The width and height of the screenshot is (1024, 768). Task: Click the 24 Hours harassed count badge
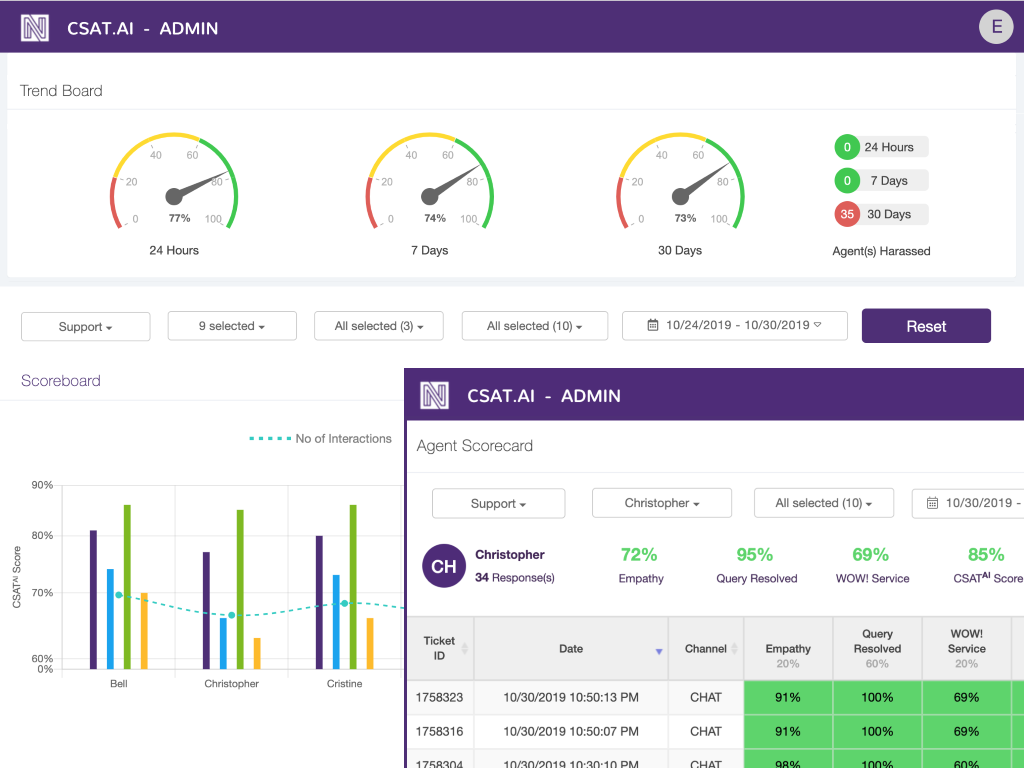coord(847,147)
